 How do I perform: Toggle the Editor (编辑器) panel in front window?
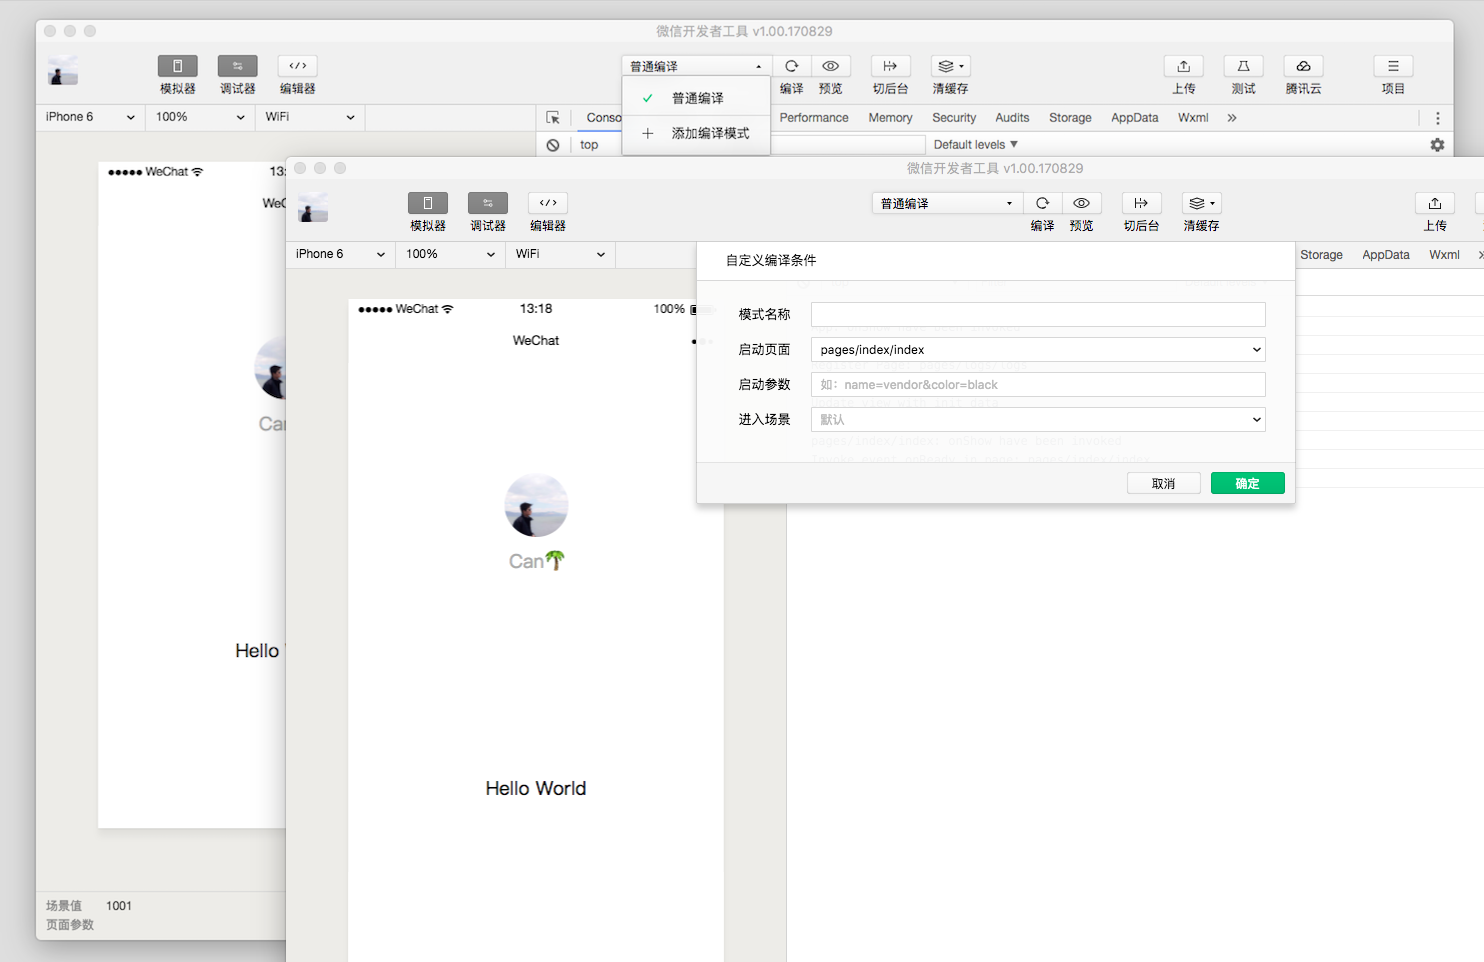point(548,203)
